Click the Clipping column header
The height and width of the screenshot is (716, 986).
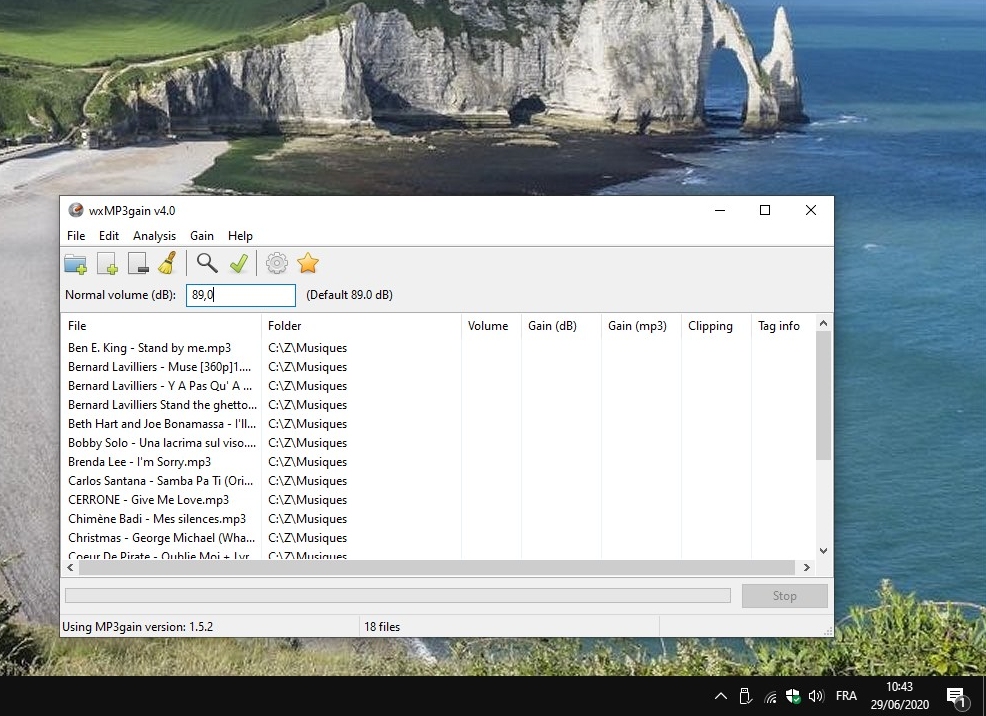point(716,326)
